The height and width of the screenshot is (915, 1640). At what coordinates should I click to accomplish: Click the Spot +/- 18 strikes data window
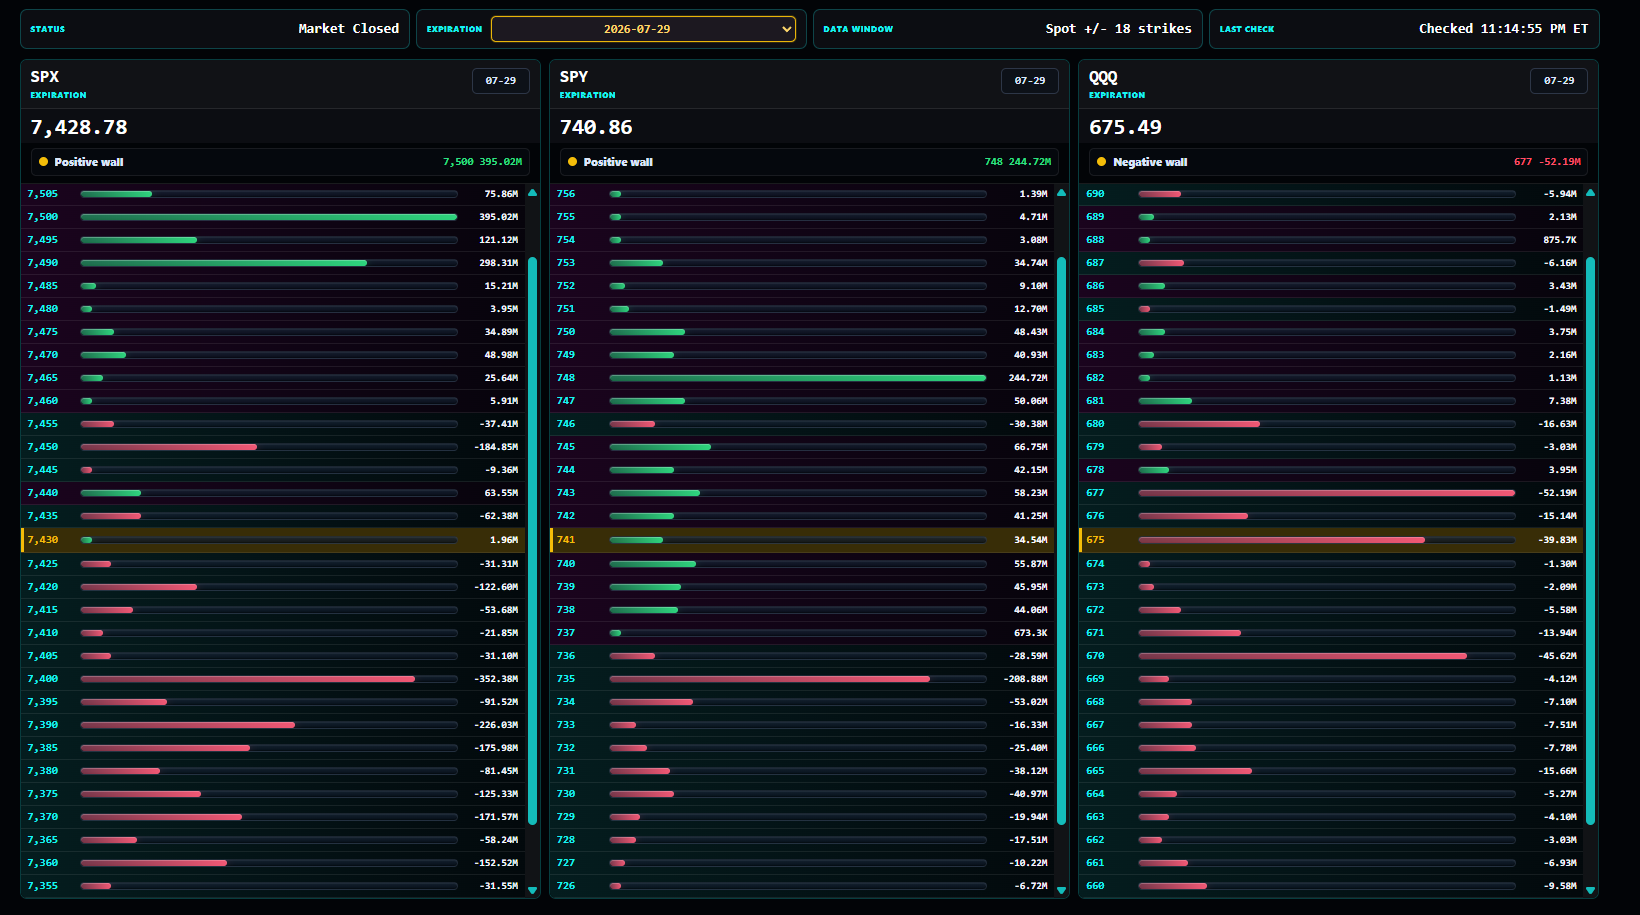(x=1118, y=29)
